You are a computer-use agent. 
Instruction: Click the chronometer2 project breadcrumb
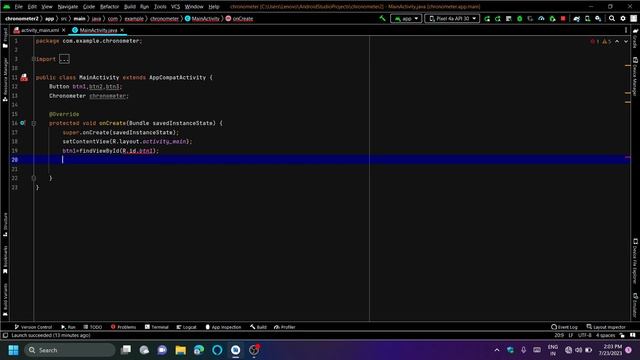[21, 18]
